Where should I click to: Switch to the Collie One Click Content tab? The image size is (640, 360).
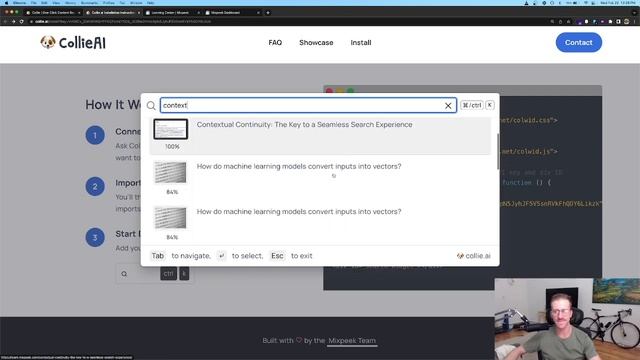(x=53, y=13)
